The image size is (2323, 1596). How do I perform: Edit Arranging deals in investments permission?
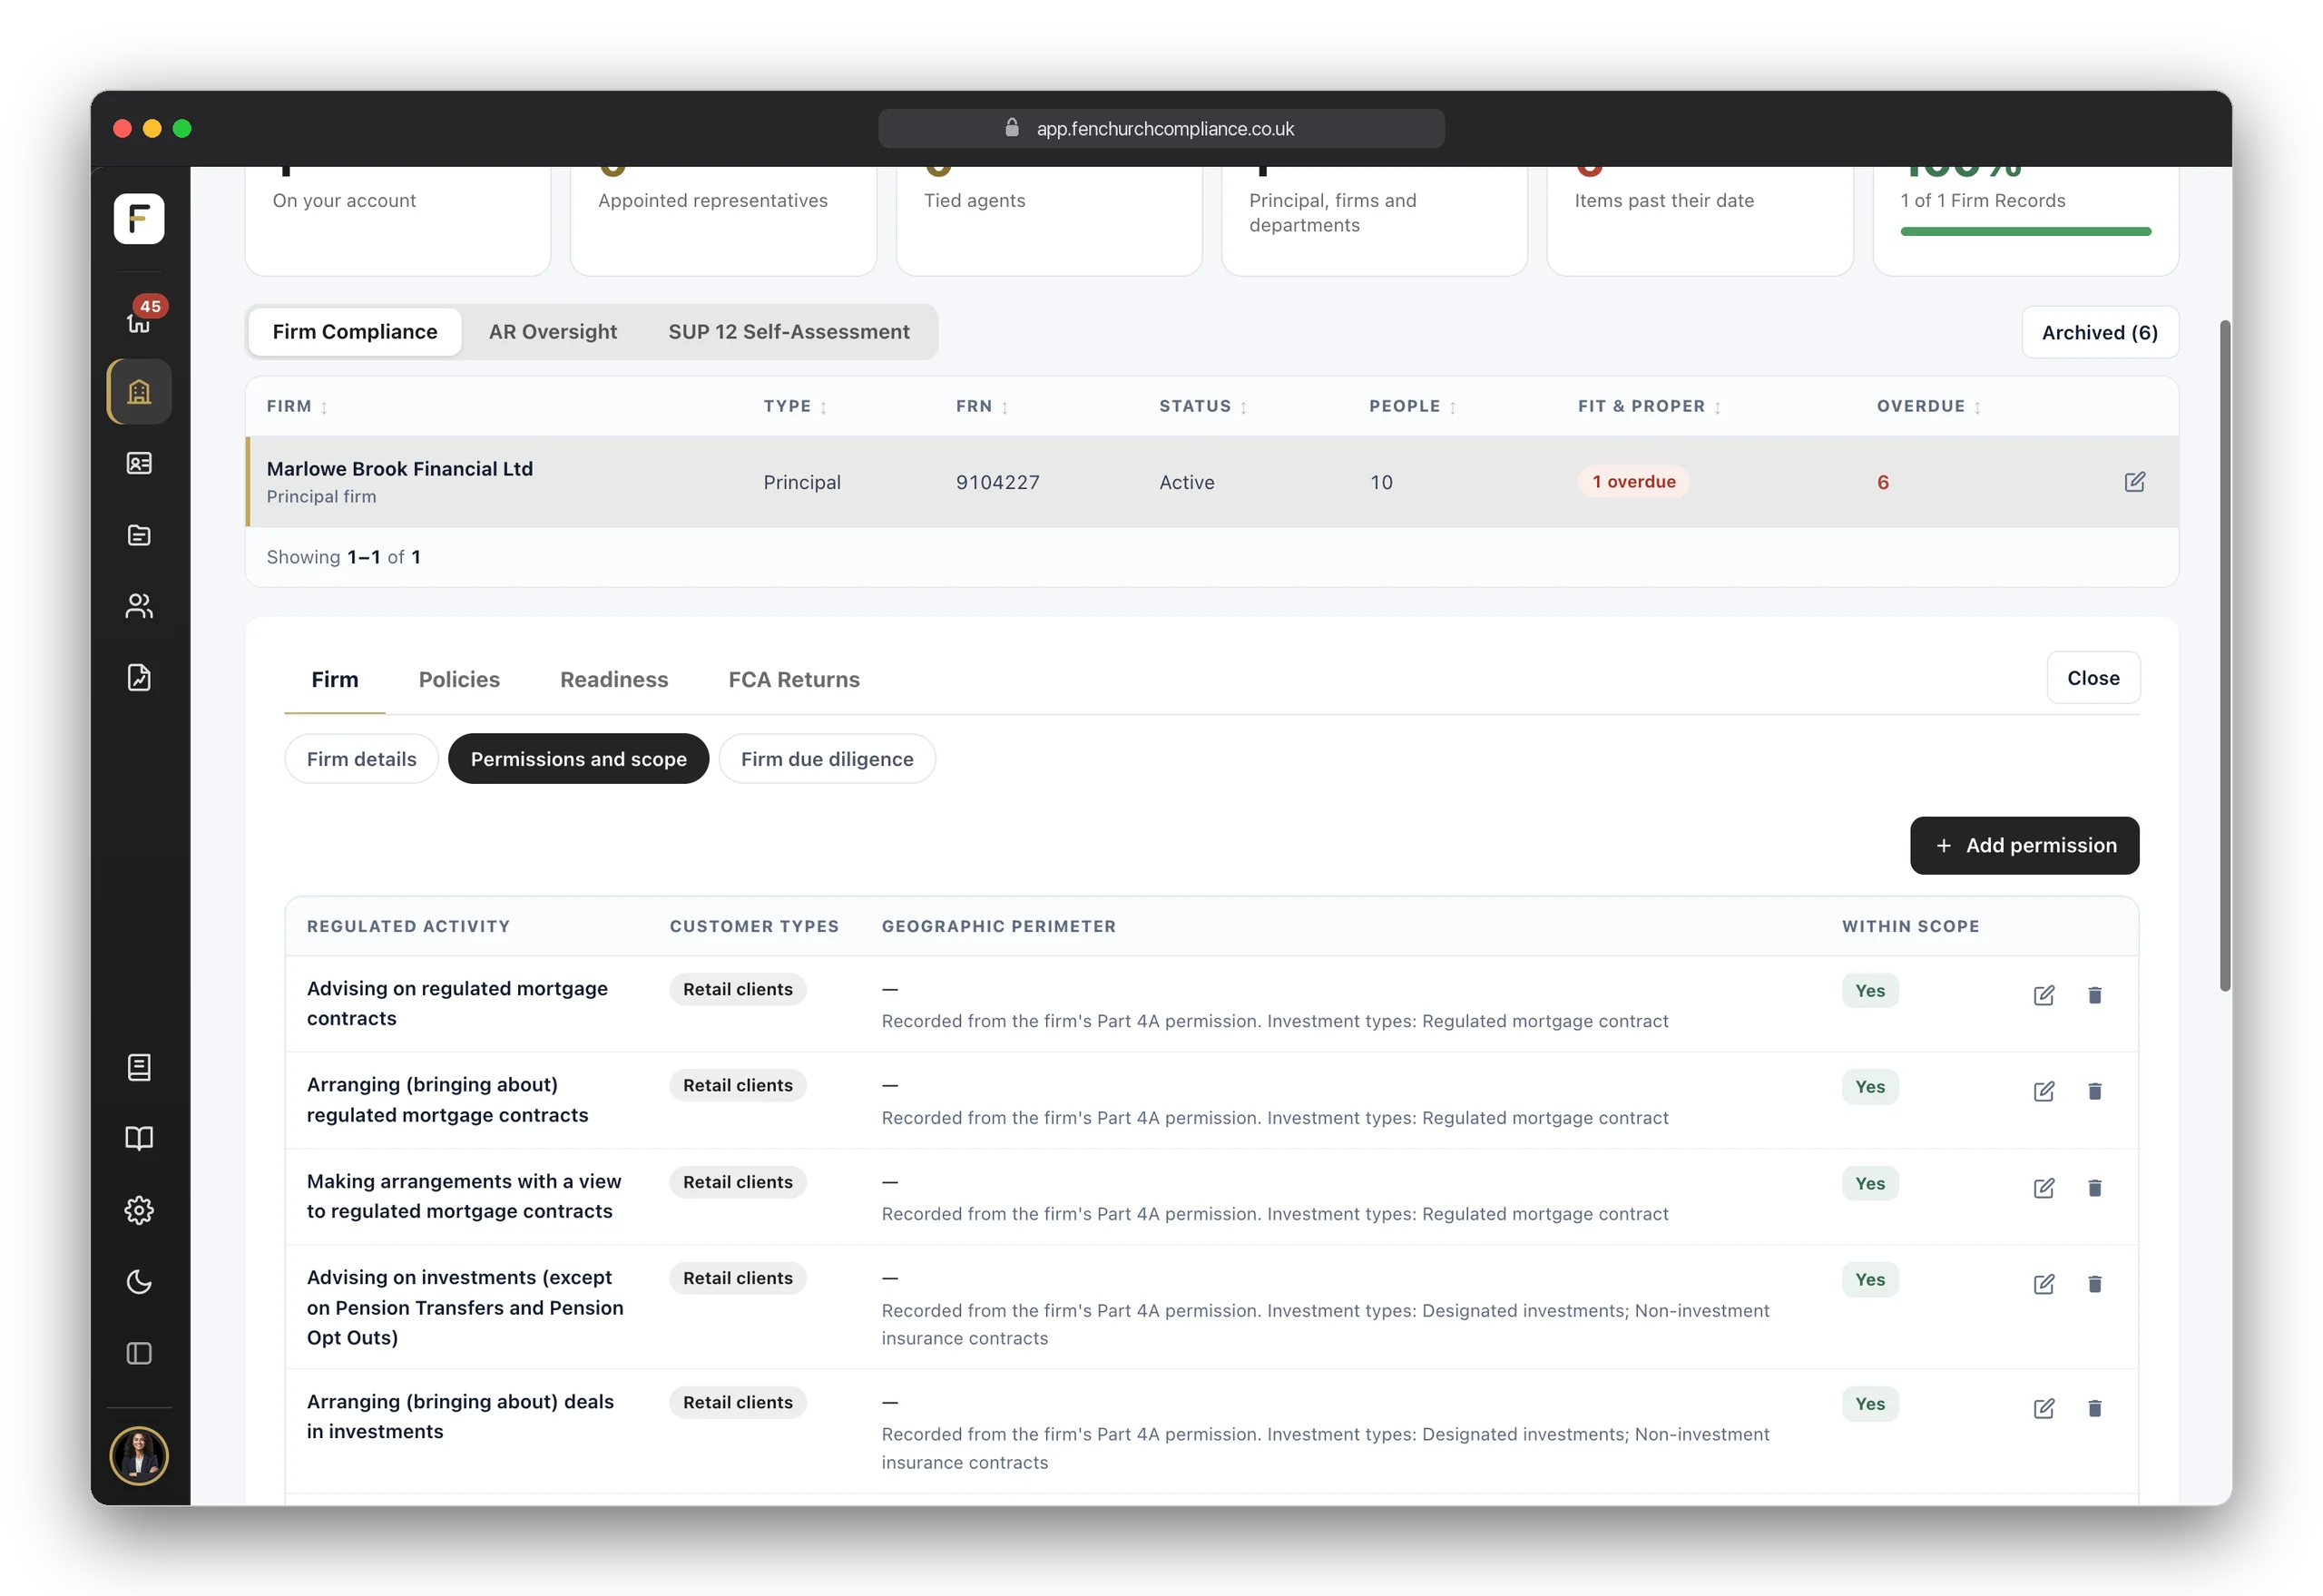pos(2043,1408)
